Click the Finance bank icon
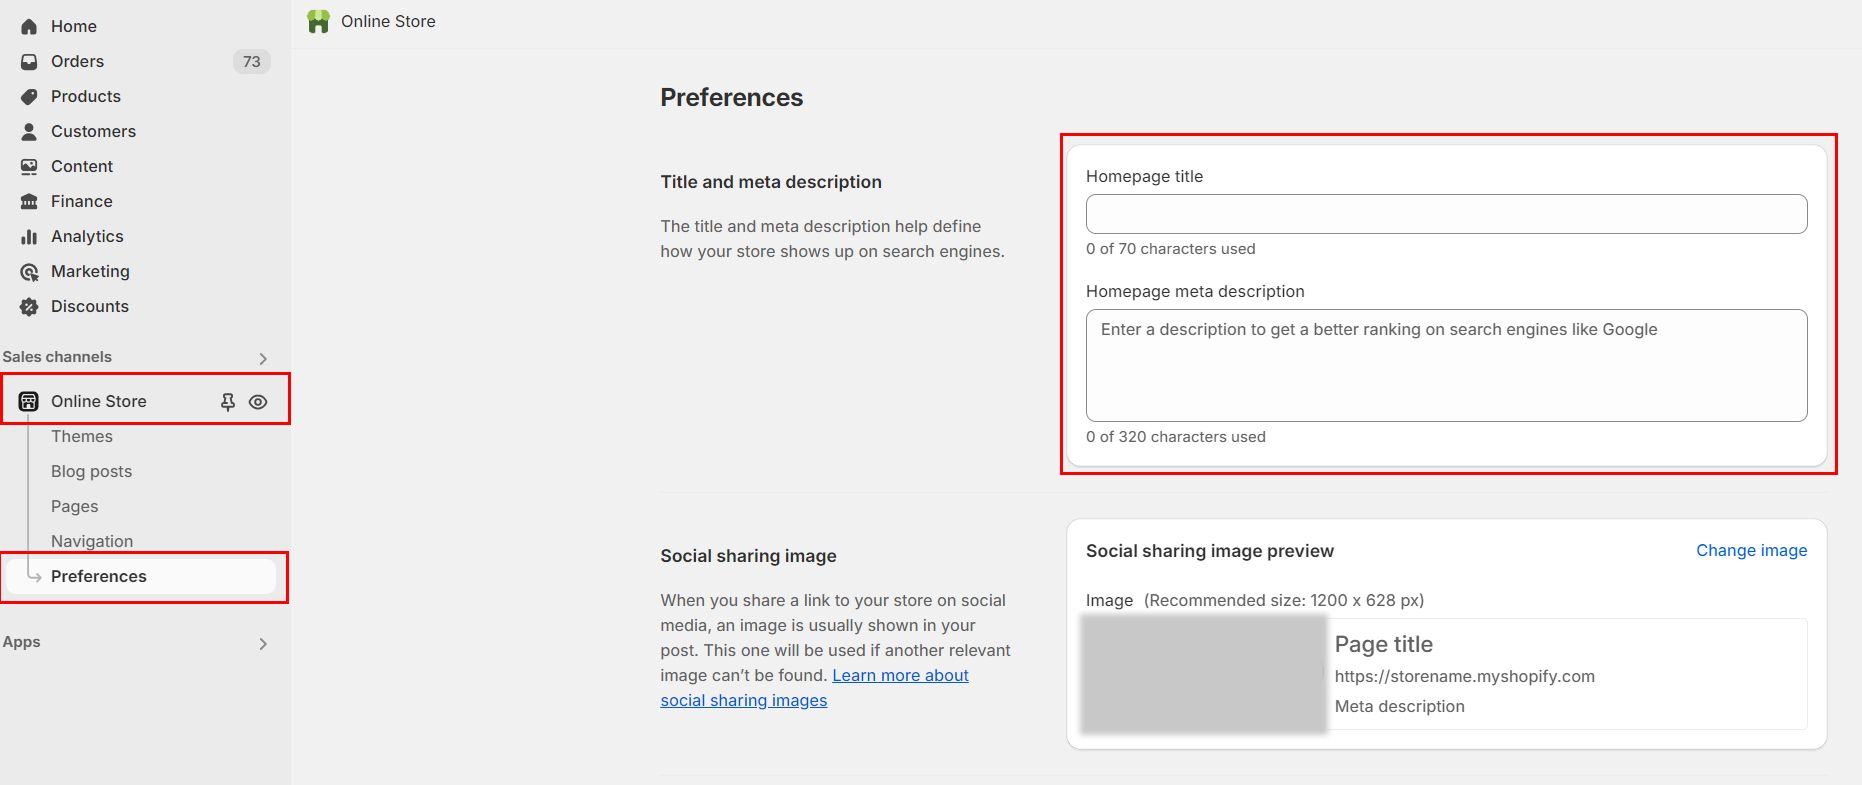 [29, 202]
